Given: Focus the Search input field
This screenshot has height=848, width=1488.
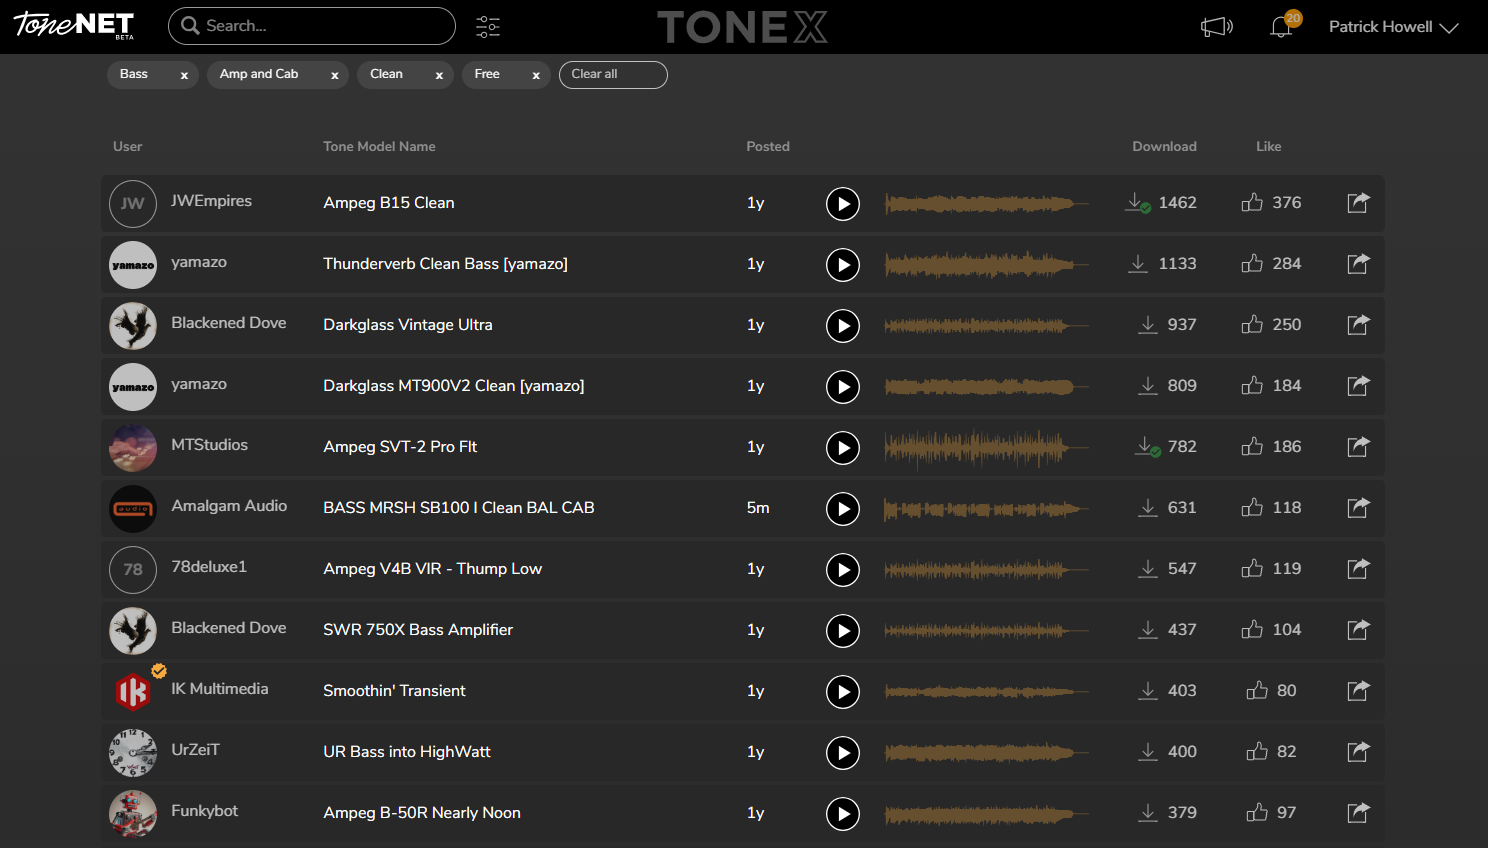Looking at the screenshot, I should coord(312,26).
